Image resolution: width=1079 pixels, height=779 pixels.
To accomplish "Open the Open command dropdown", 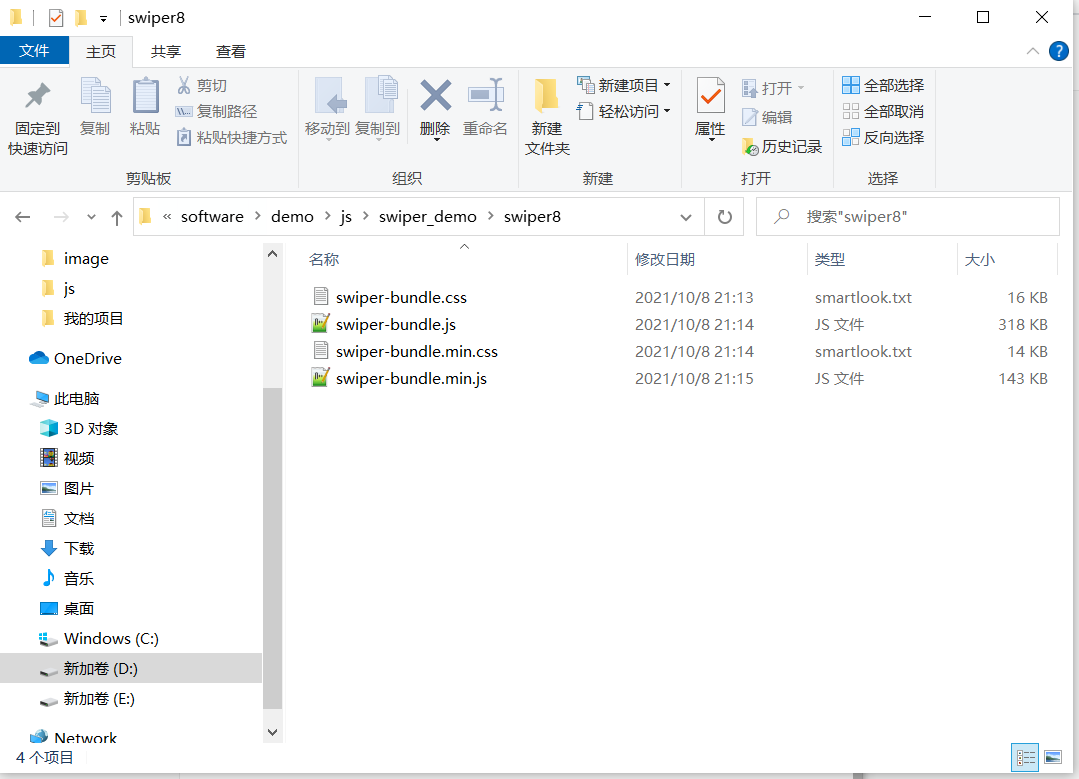I will 773,88.
